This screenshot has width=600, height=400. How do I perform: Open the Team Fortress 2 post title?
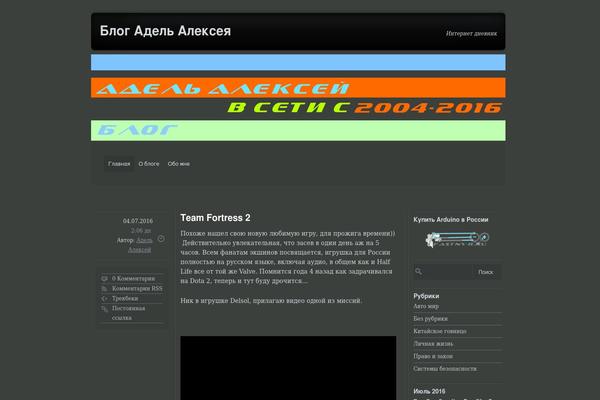pyautogui.click(x=215, y=218)
